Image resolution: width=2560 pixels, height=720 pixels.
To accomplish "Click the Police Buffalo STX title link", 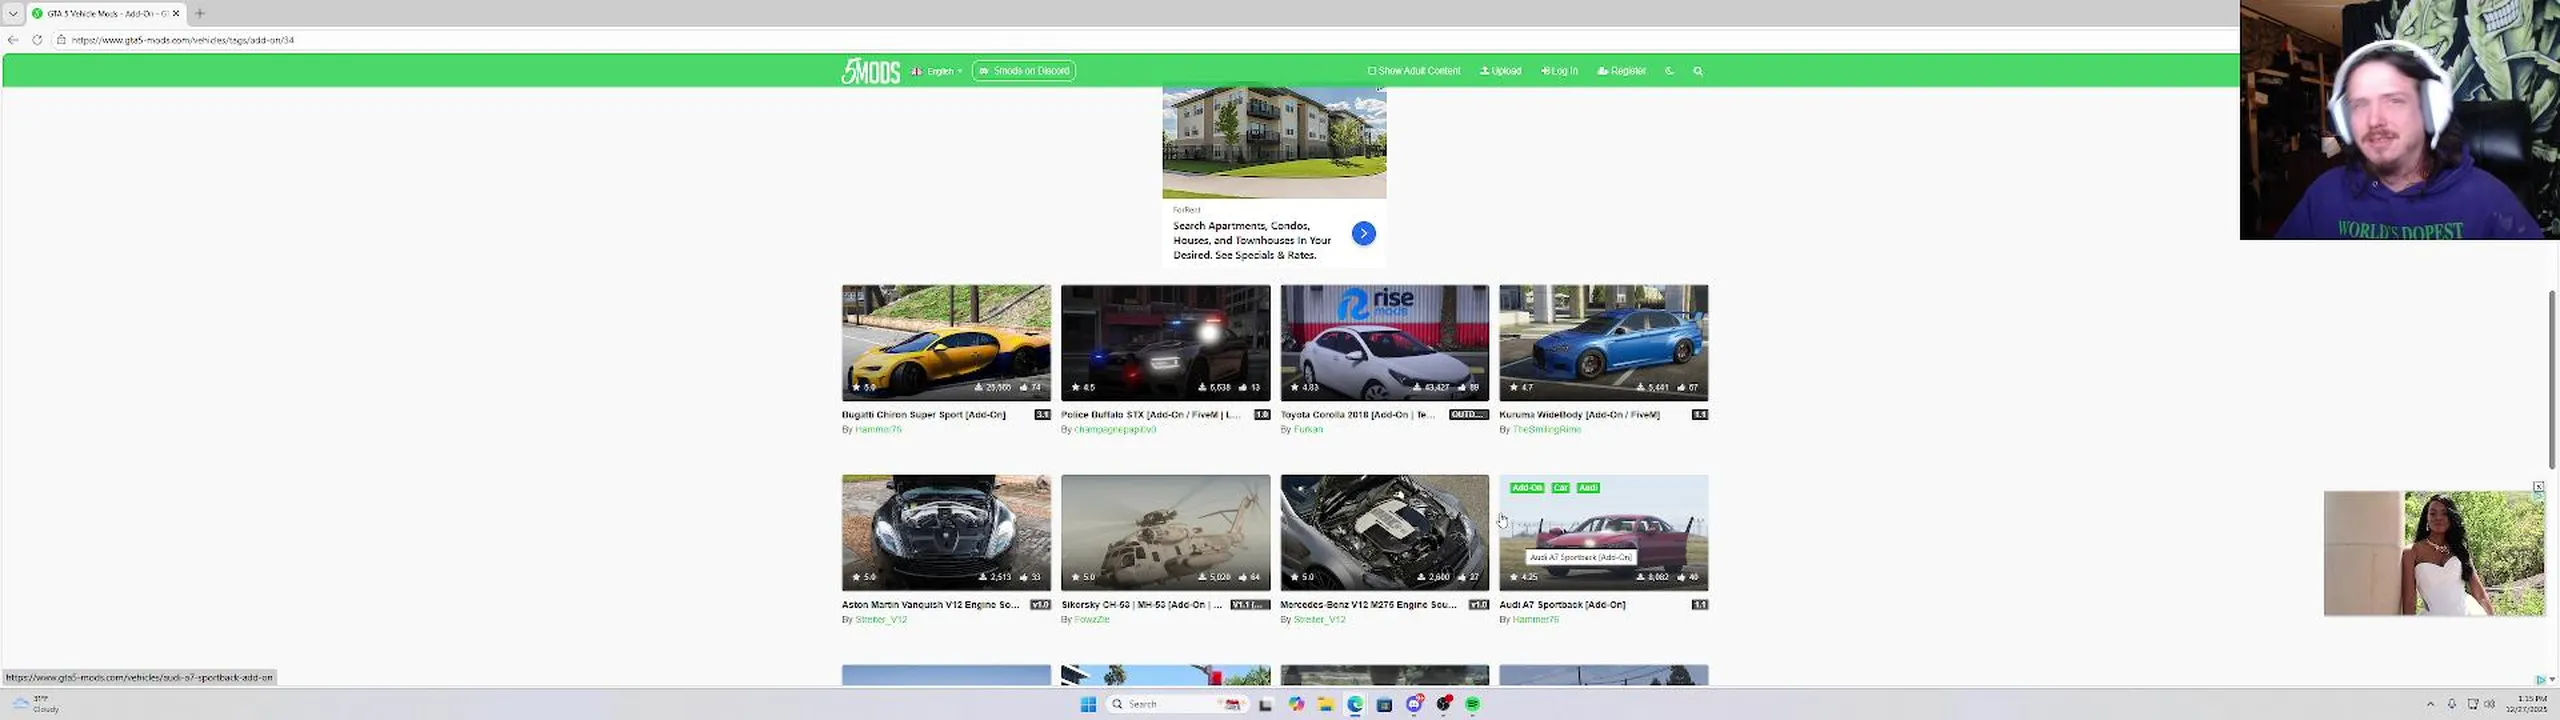I will [1150, 414].
